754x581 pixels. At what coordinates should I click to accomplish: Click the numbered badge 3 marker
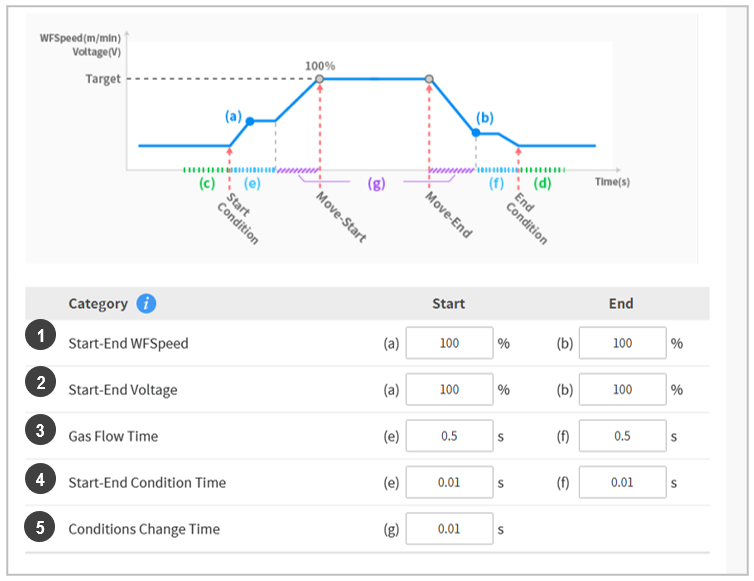[x=40, y=432]
